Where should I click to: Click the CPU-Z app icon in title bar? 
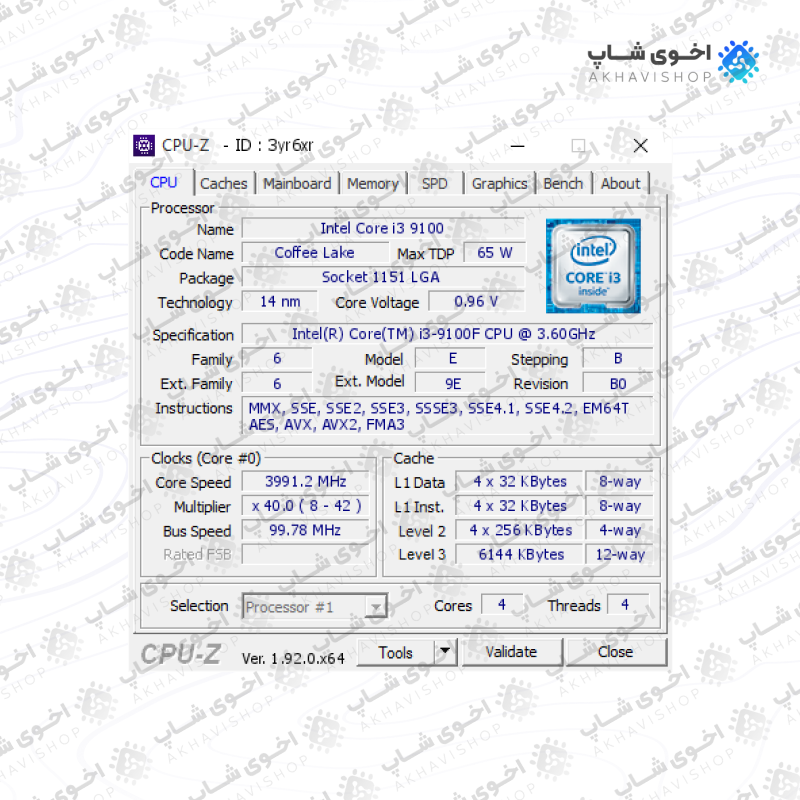tap(144, 145)
